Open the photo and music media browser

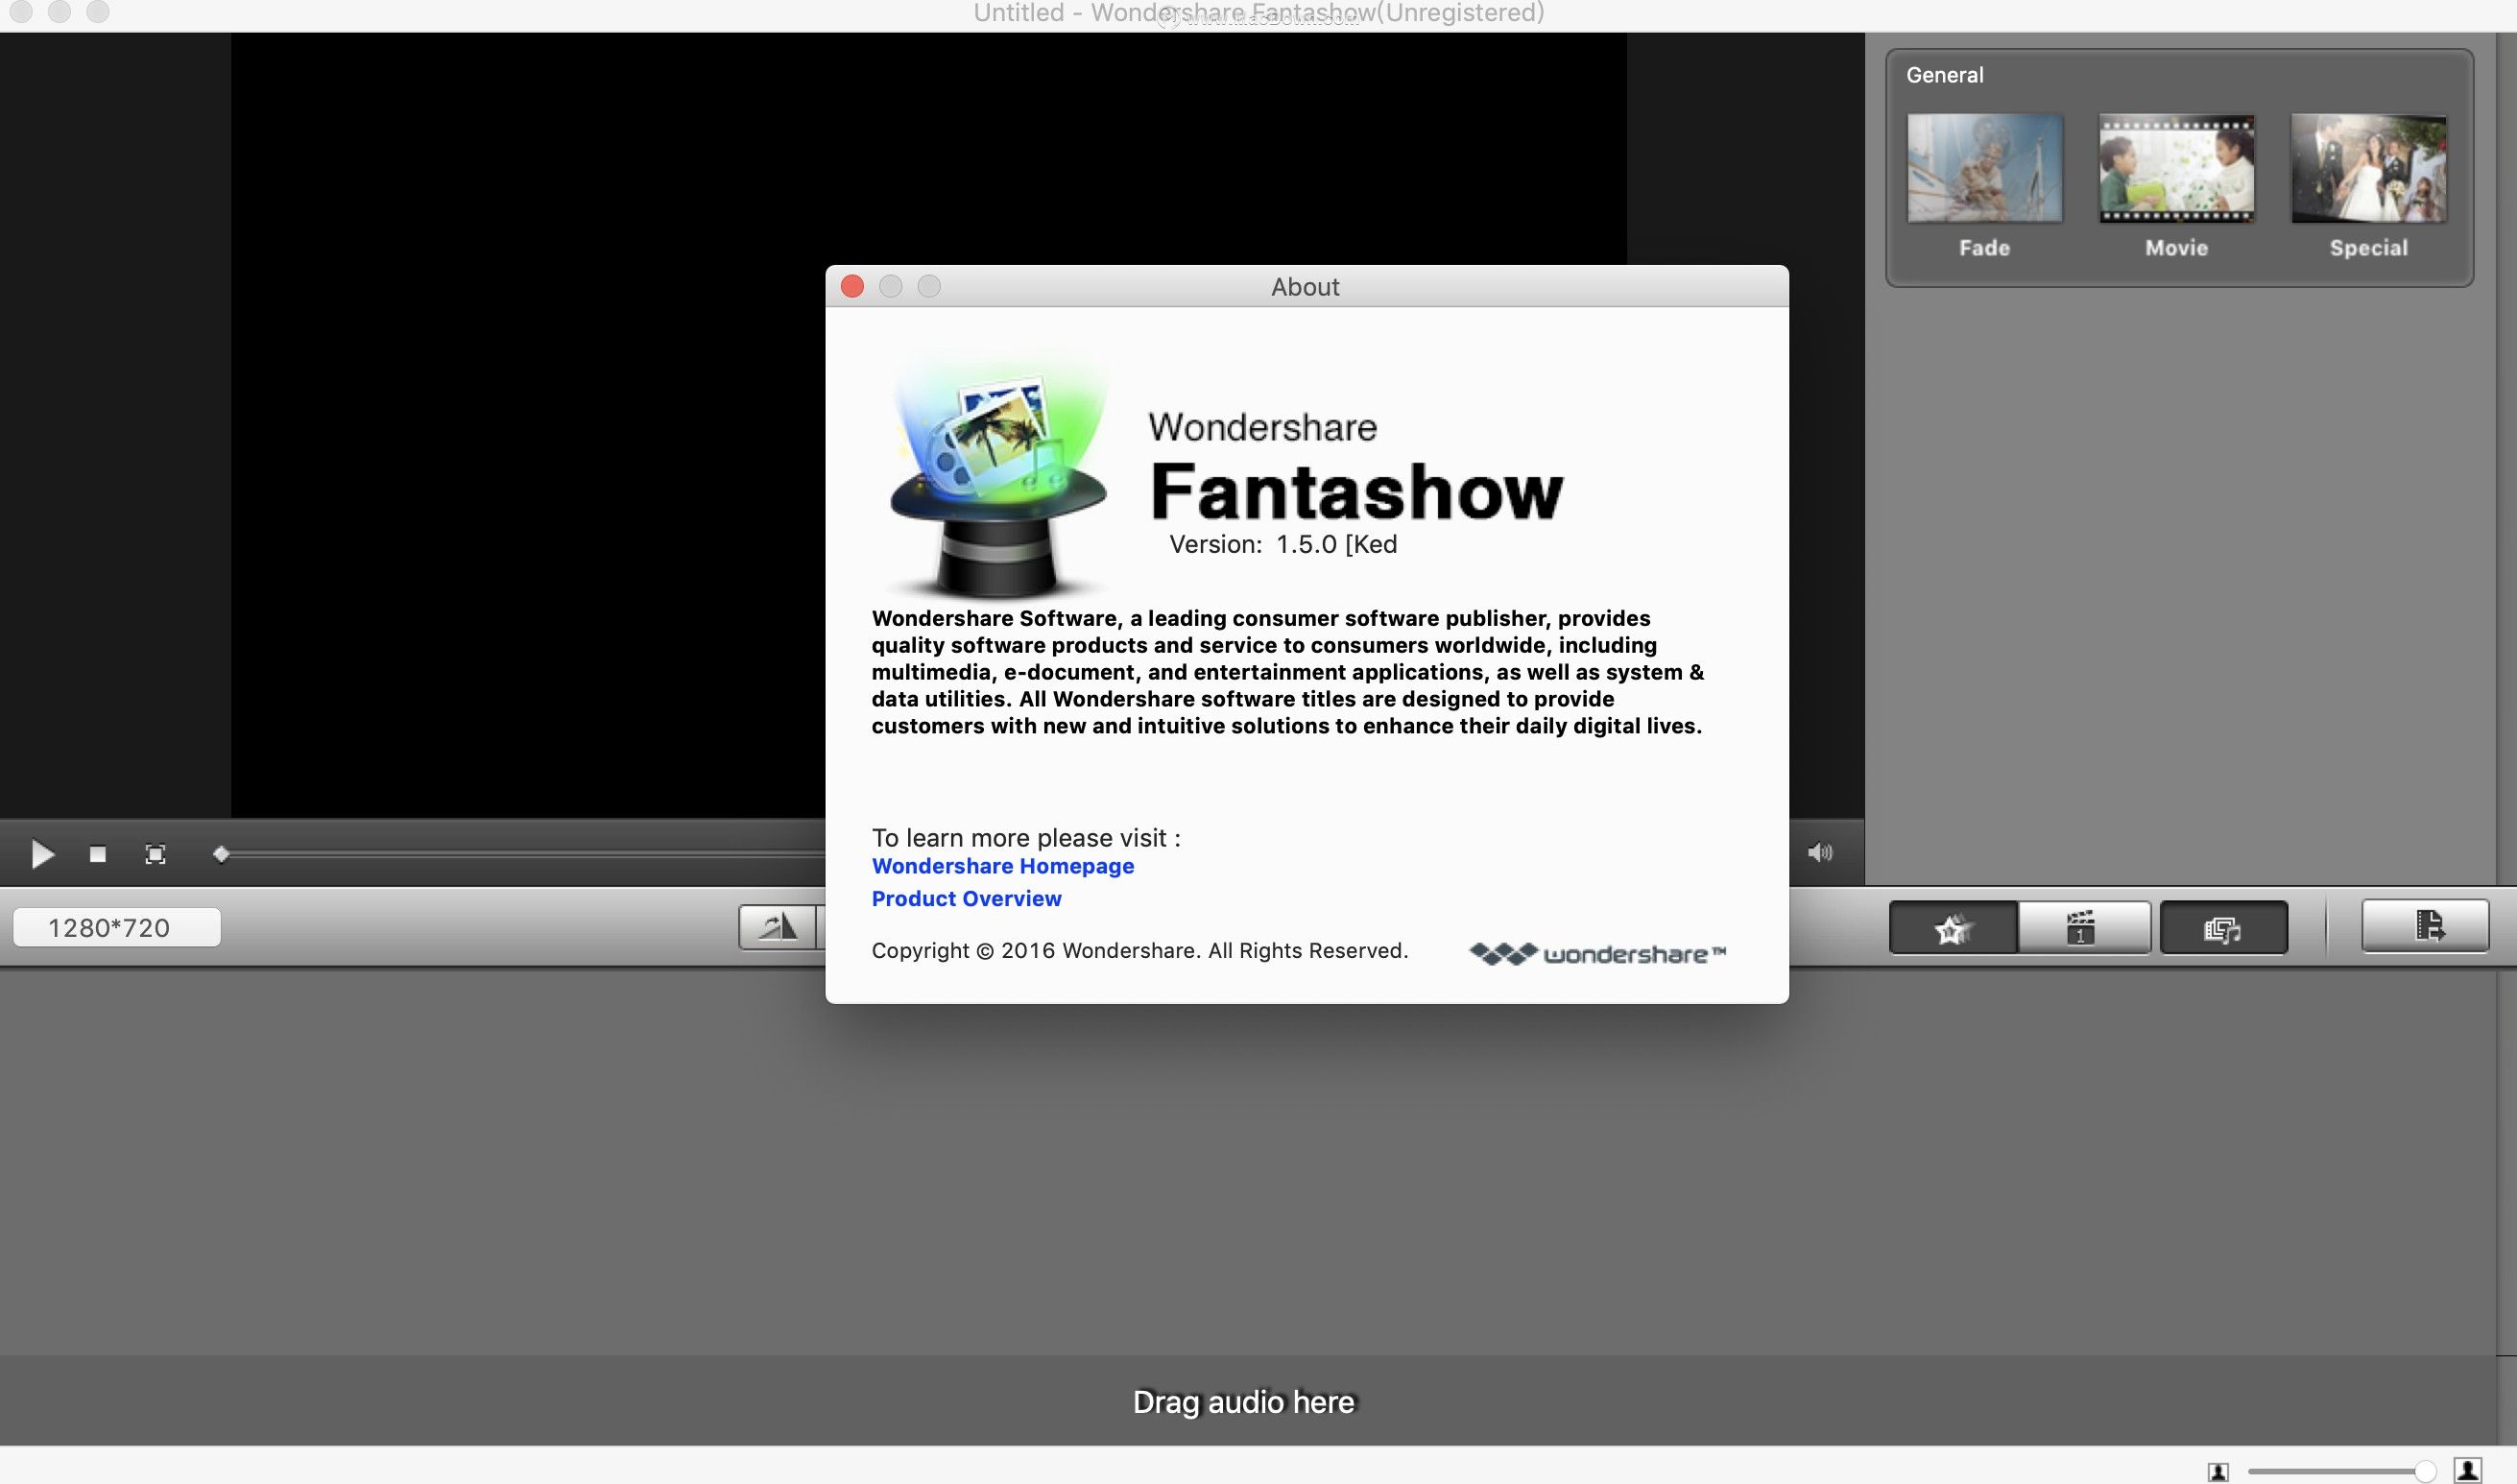(x=2223, y=928)
